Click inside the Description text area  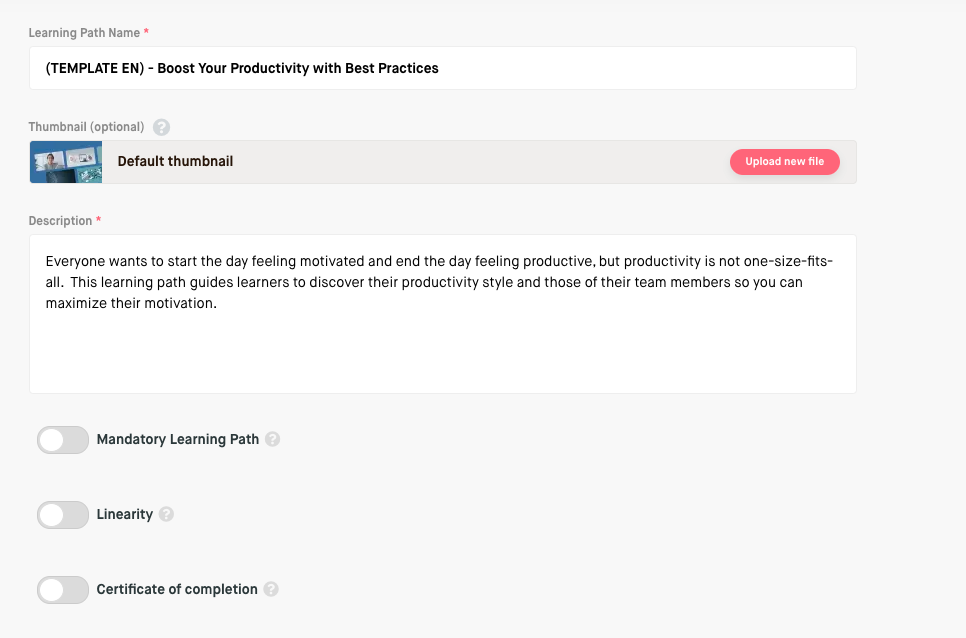click(443, 314)
